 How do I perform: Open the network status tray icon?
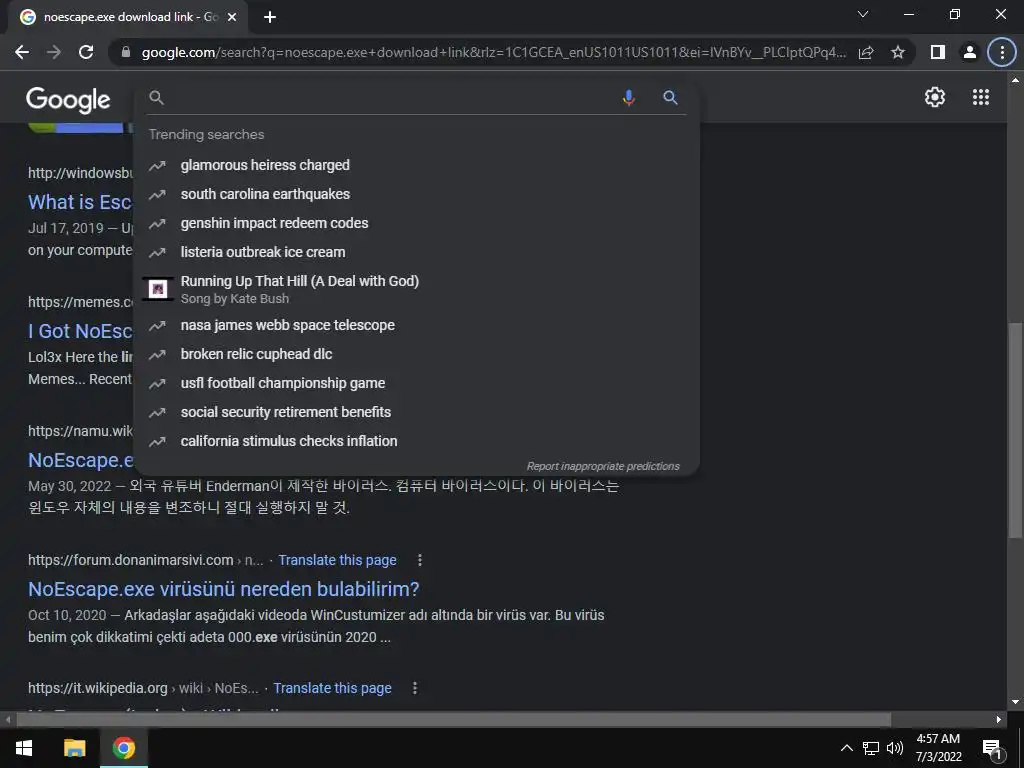pos(871,748)
